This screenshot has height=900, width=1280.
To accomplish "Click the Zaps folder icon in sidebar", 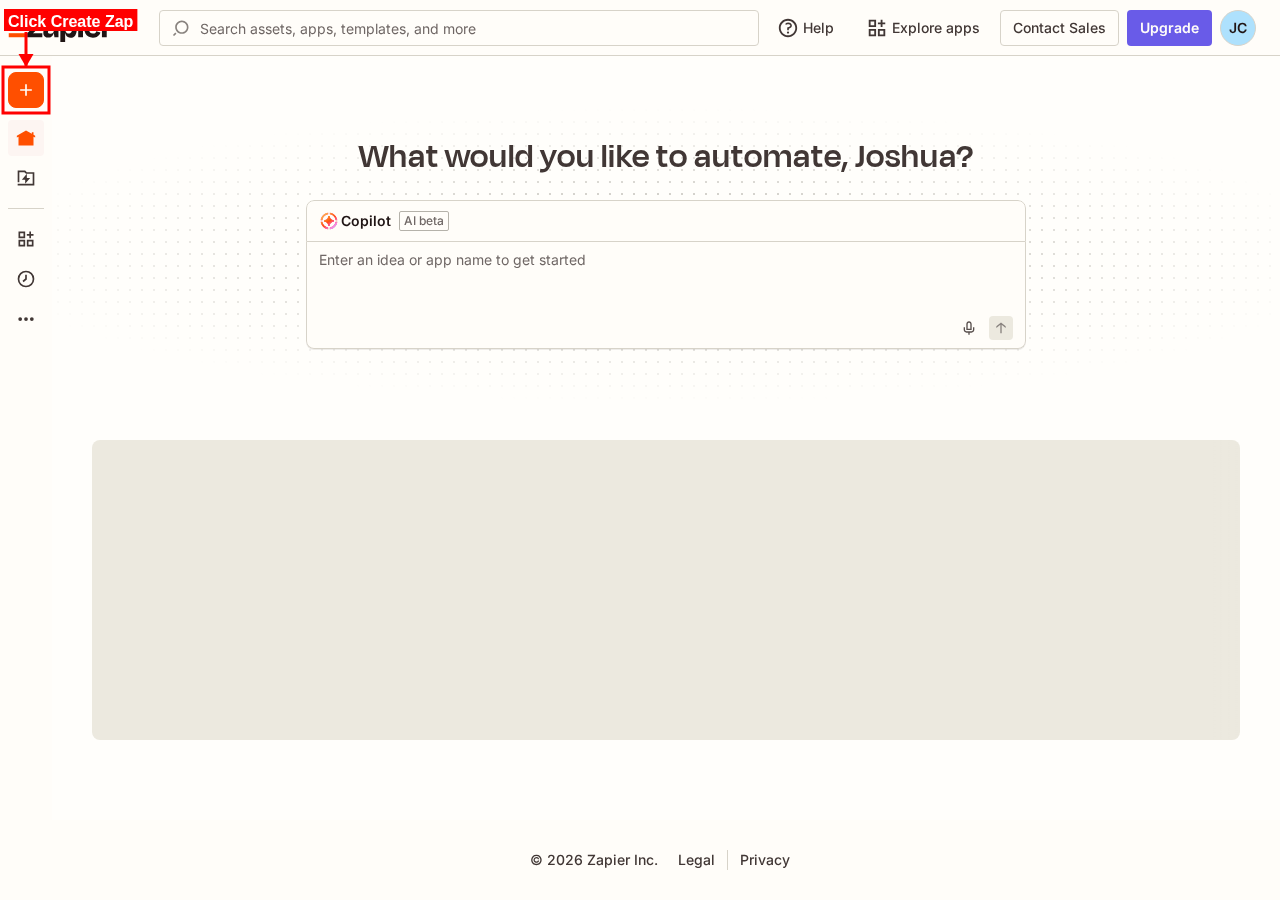I will click(25, 178).
